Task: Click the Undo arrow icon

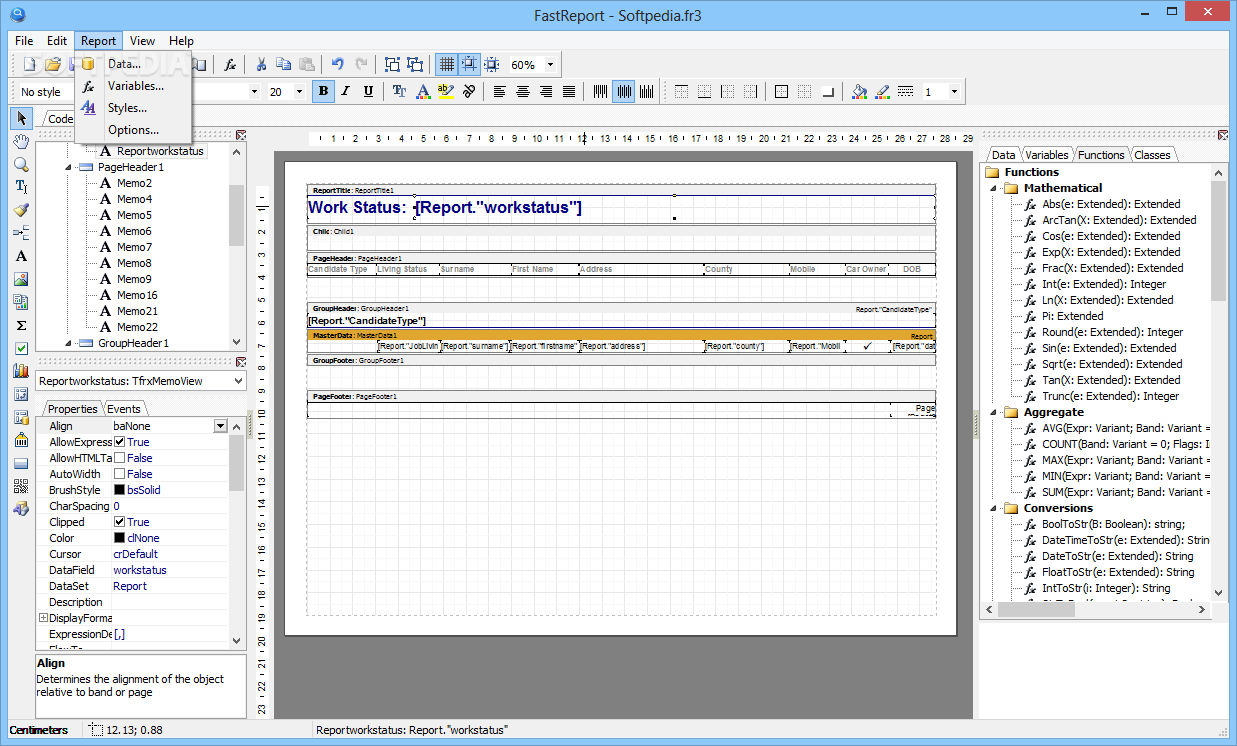Action: click(x=338, y=65)
